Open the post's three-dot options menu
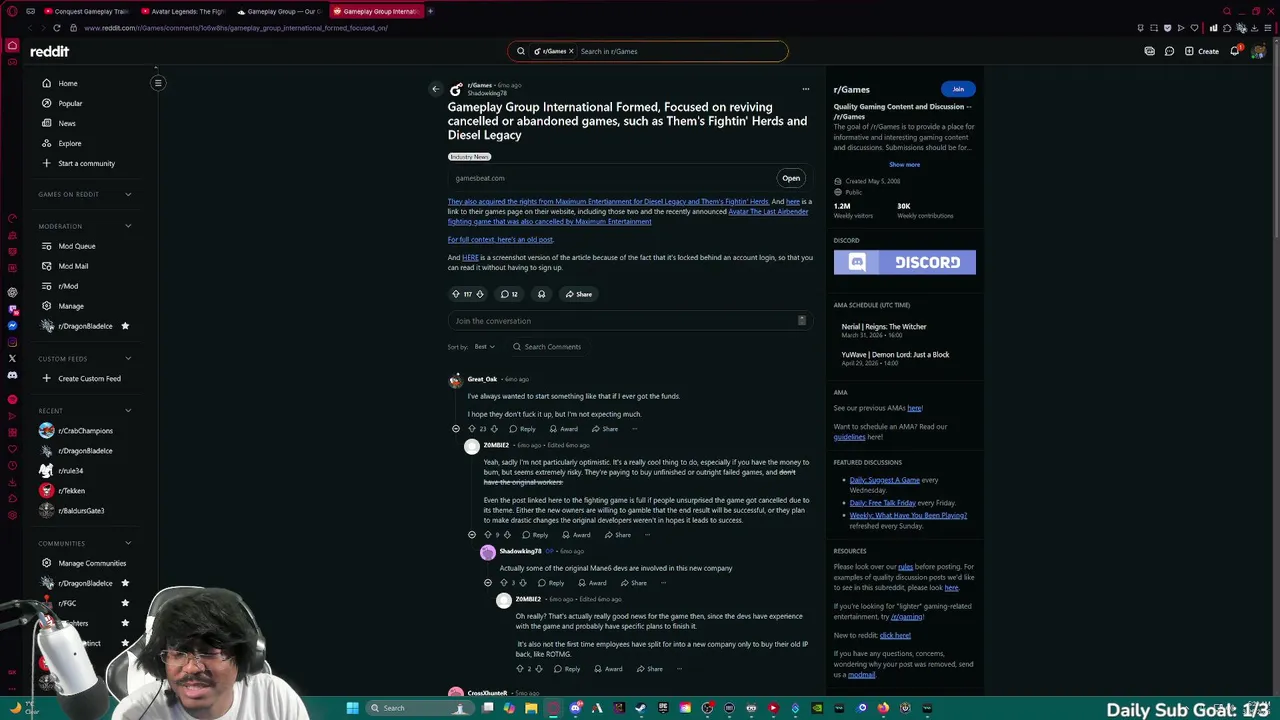 point(805,89)
